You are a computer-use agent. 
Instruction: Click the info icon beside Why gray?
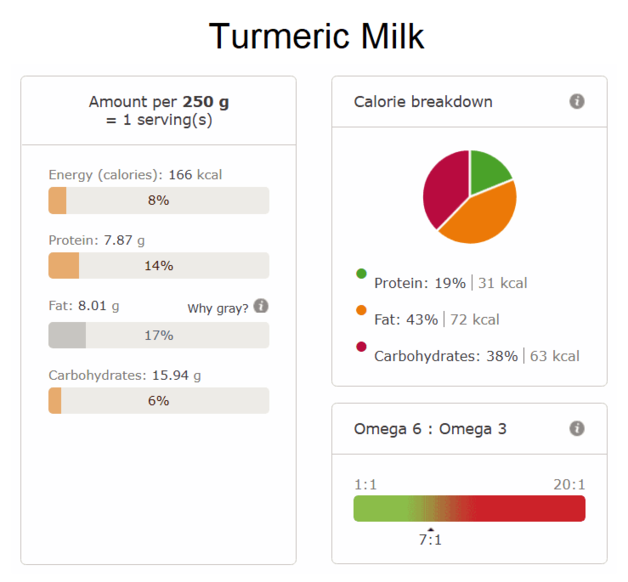[x=261, y=306]
